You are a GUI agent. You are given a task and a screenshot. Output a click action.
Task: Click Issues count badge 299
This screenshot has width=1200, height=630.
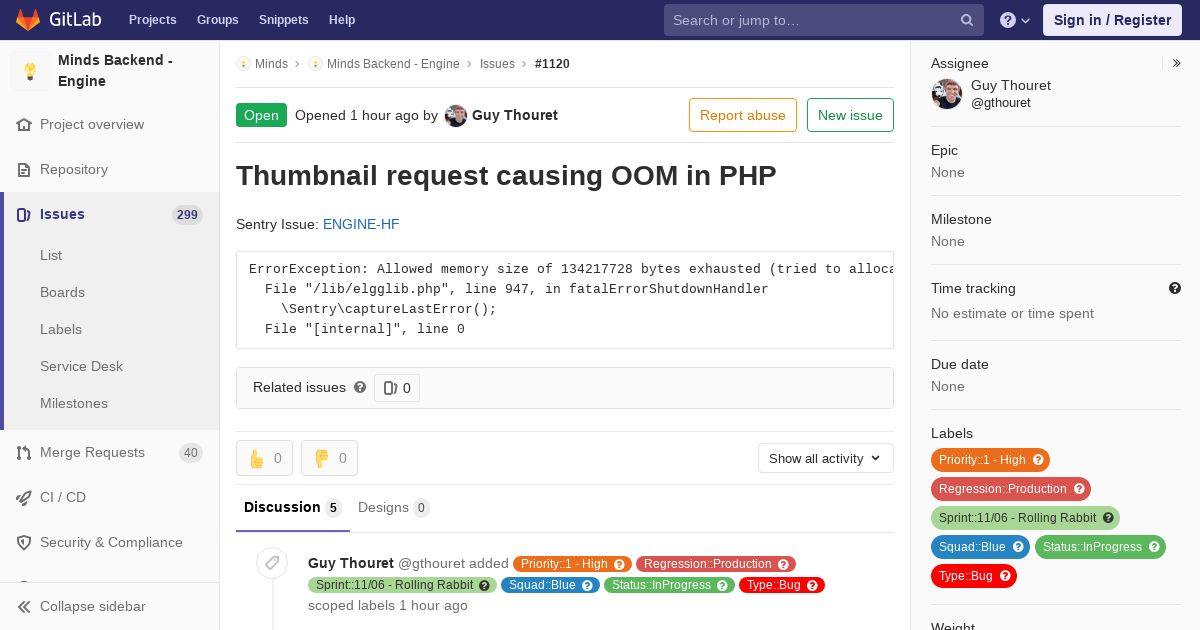pyautogui.click(x=187, y=215)
